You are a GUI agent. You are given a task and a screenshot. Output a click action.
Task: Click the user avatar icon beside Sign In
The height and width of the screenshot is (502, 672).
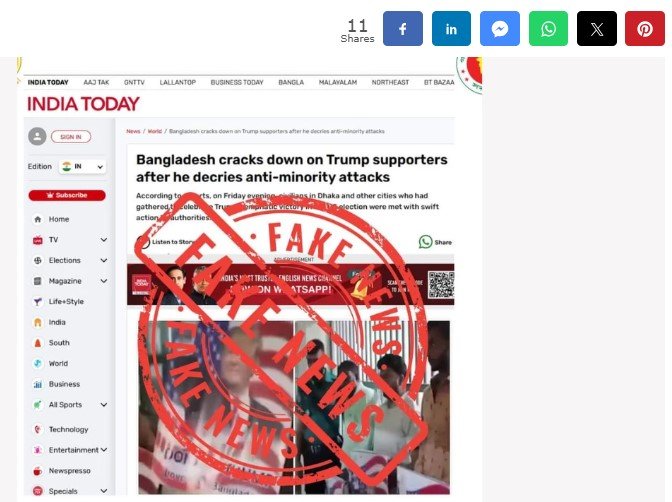(37, 136)
